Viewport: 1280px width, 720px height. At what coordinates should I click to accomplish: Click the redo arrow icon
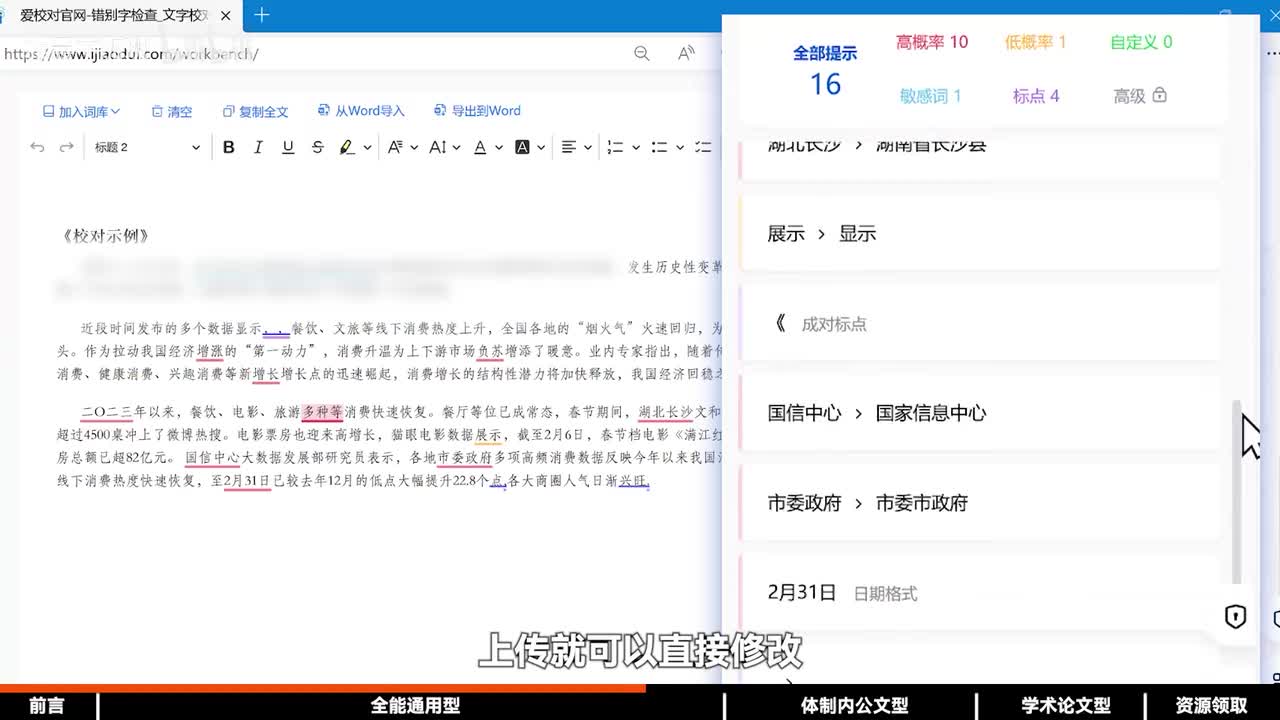67,147
